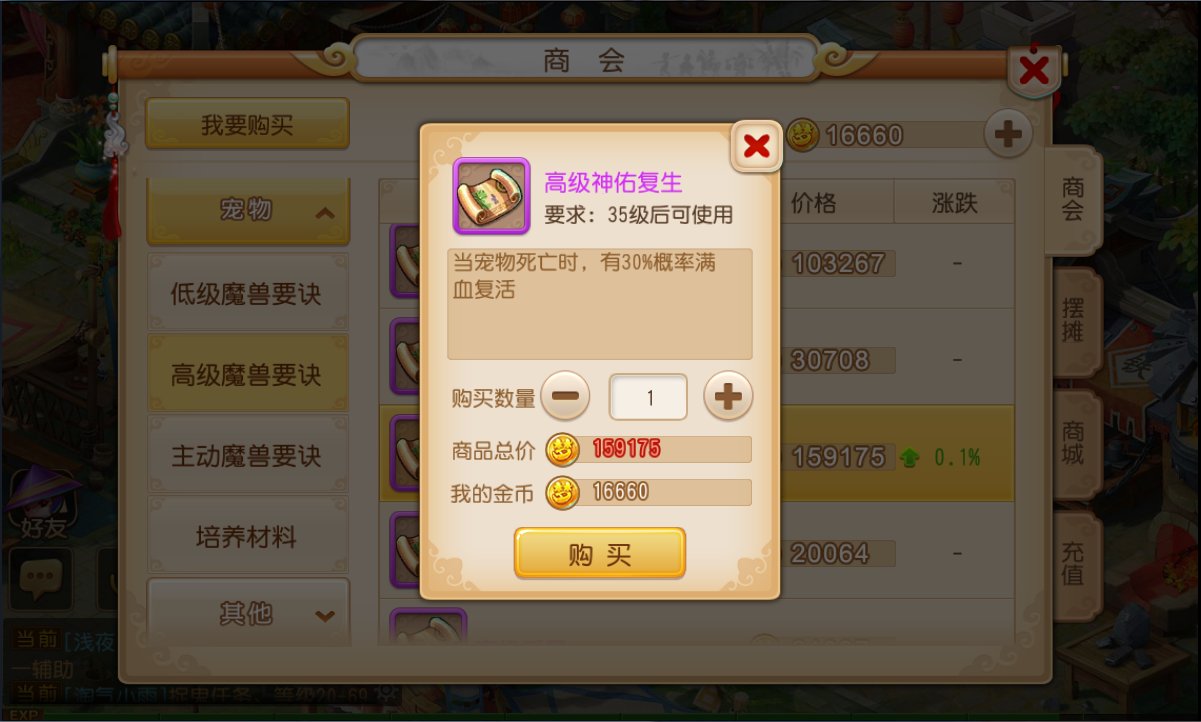Add gold coins with top plus icon

tap(1008, 135)
